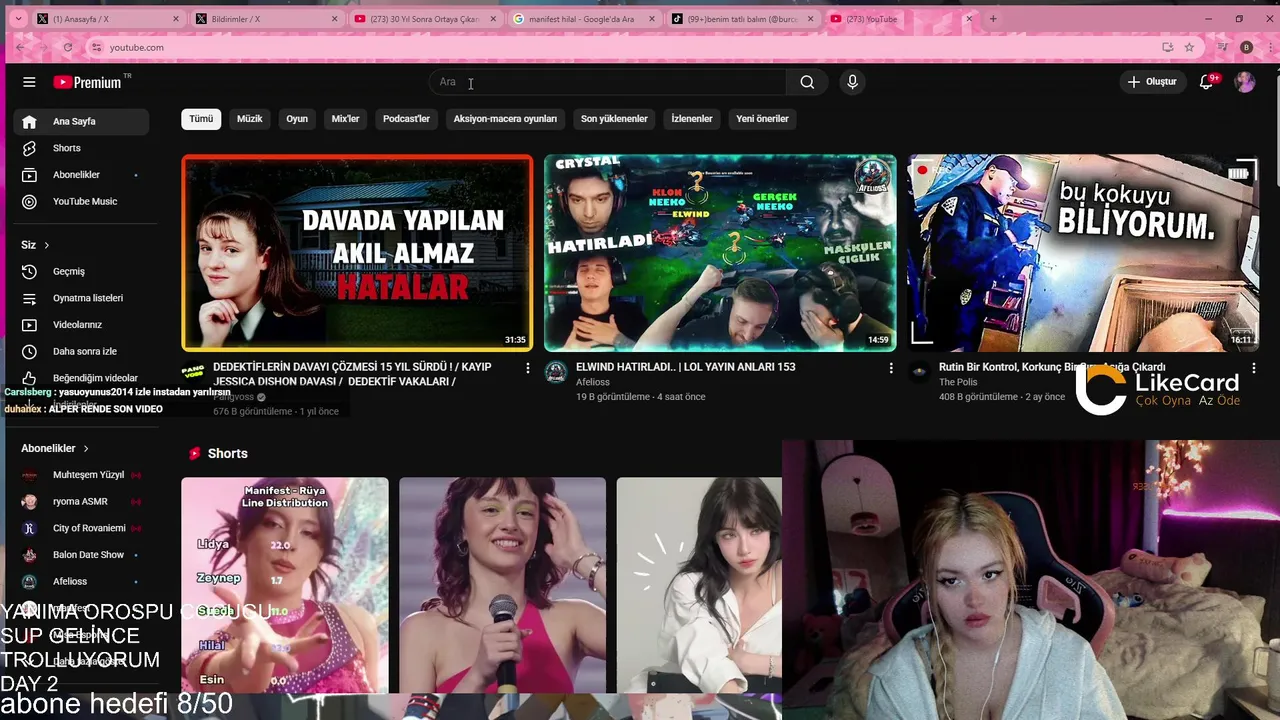The width and height of the screenshot is (1280, 720).
Task: Start voice search with microphone icon
Action: [852, 82]
